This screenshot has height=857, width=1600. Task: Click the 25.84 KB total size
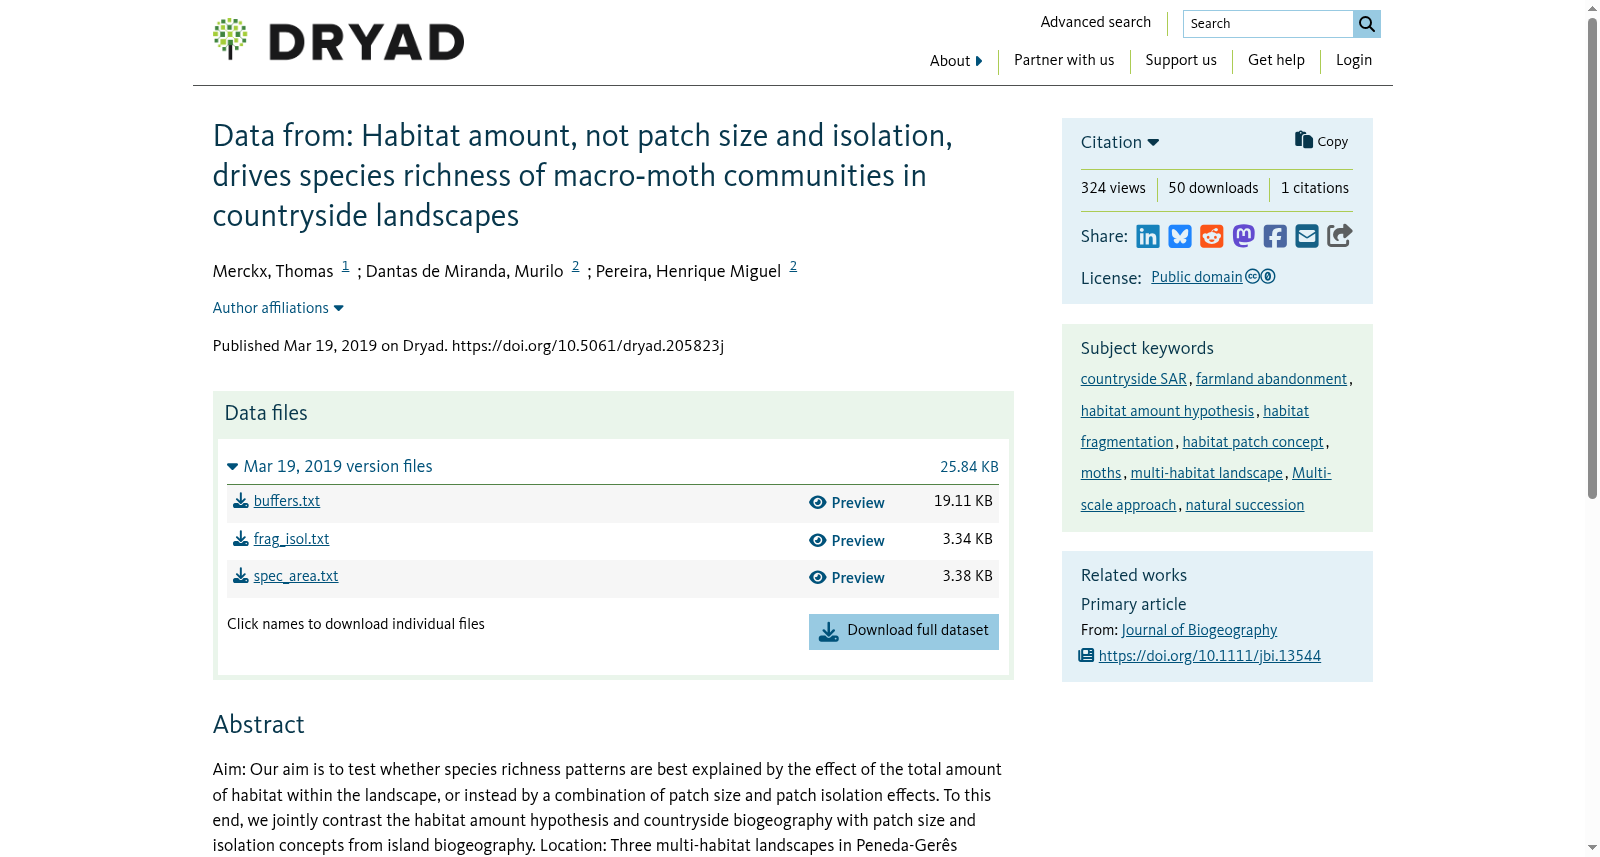[969, 467]
